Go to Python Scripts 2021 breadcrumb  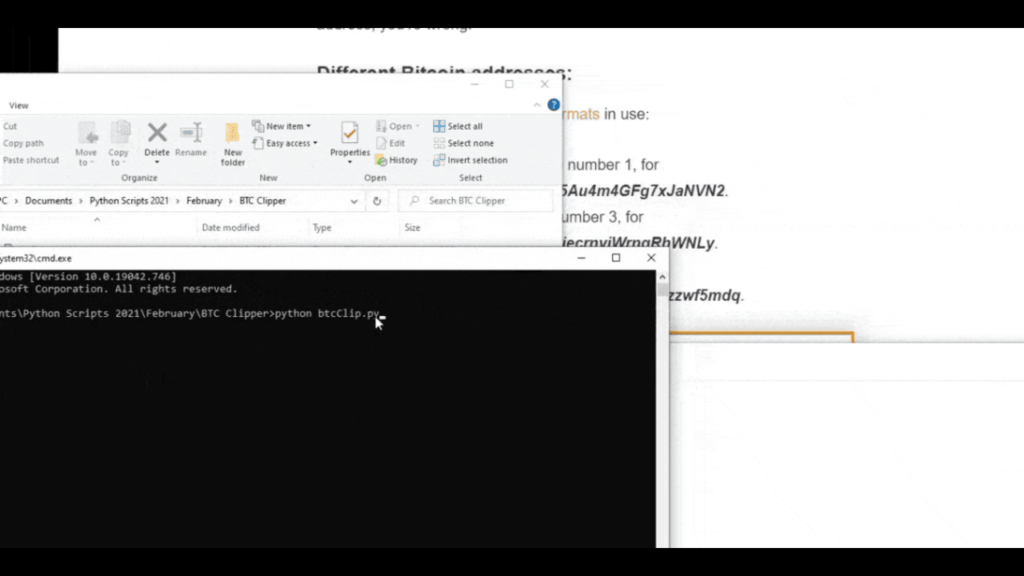(129, 200)
